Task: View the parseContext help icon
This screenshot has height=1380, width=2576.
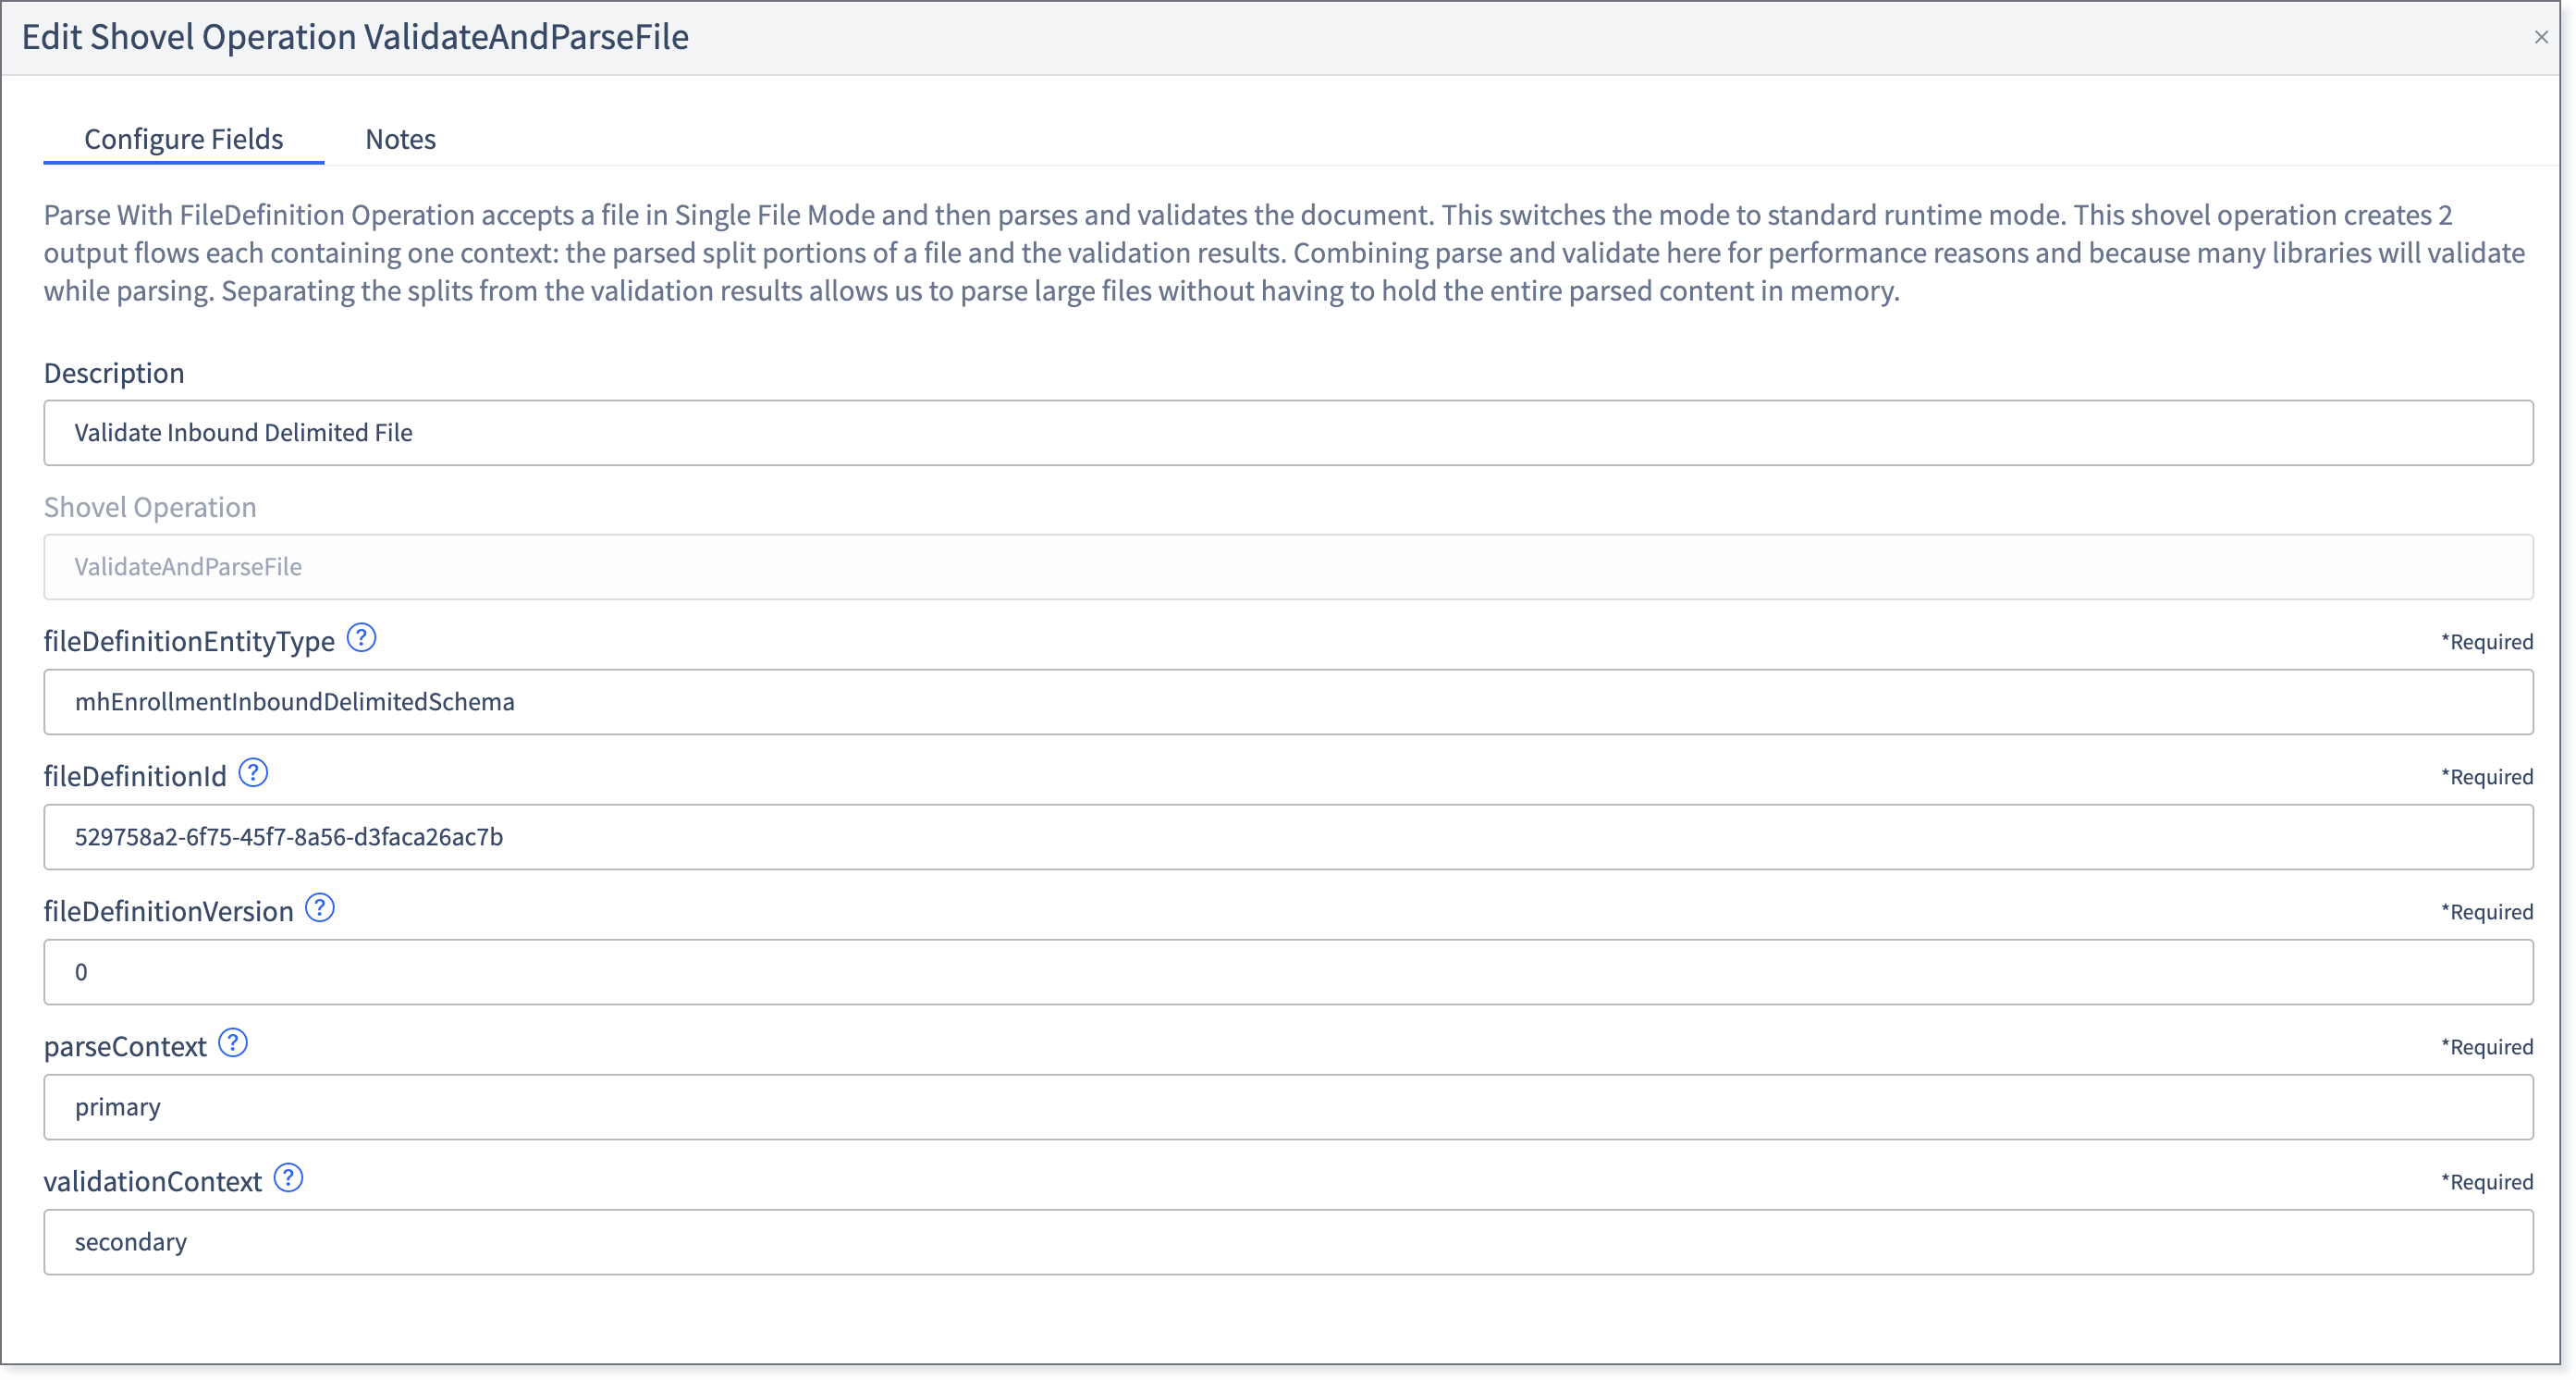Action: pos(233,1043)
